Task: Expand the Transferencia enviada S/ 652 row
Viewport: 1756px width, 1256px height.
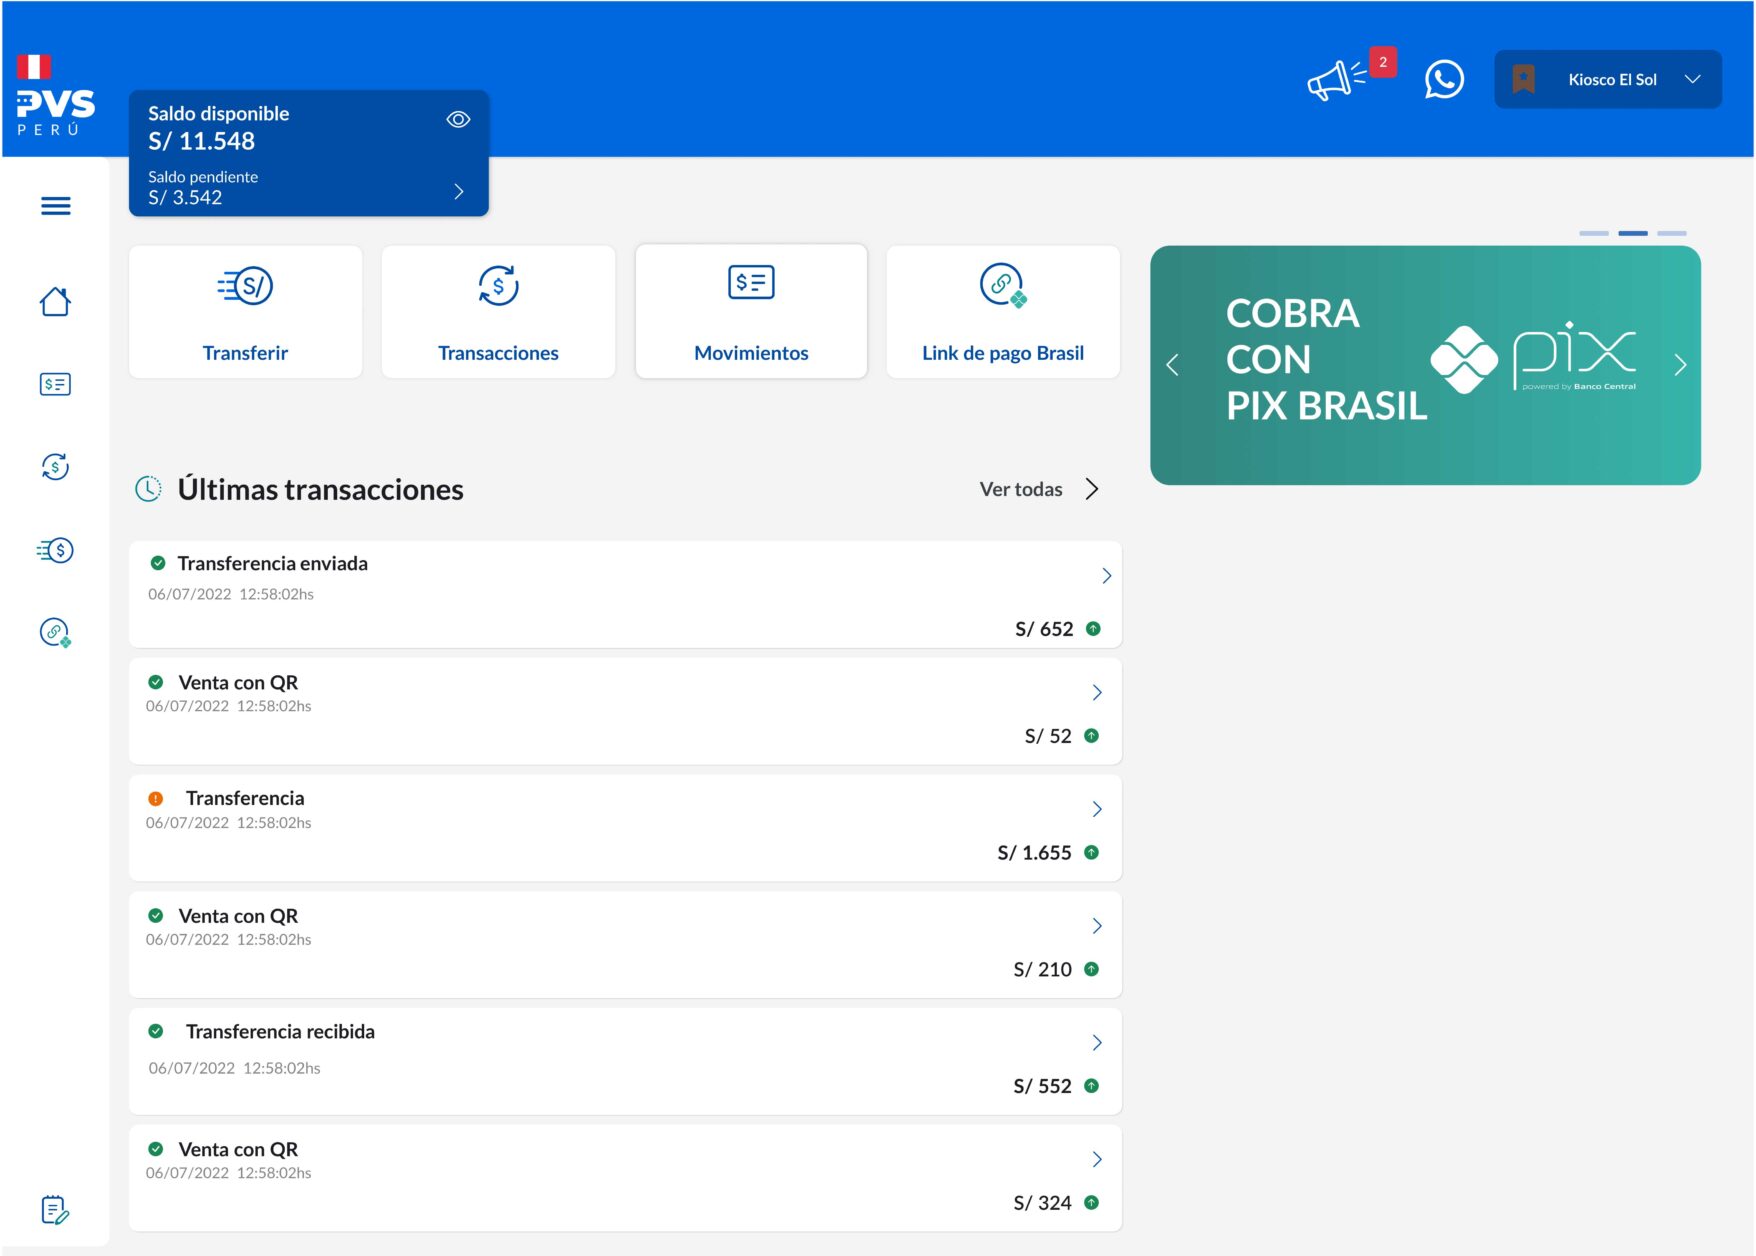Action: click(x=1106, y=576)
